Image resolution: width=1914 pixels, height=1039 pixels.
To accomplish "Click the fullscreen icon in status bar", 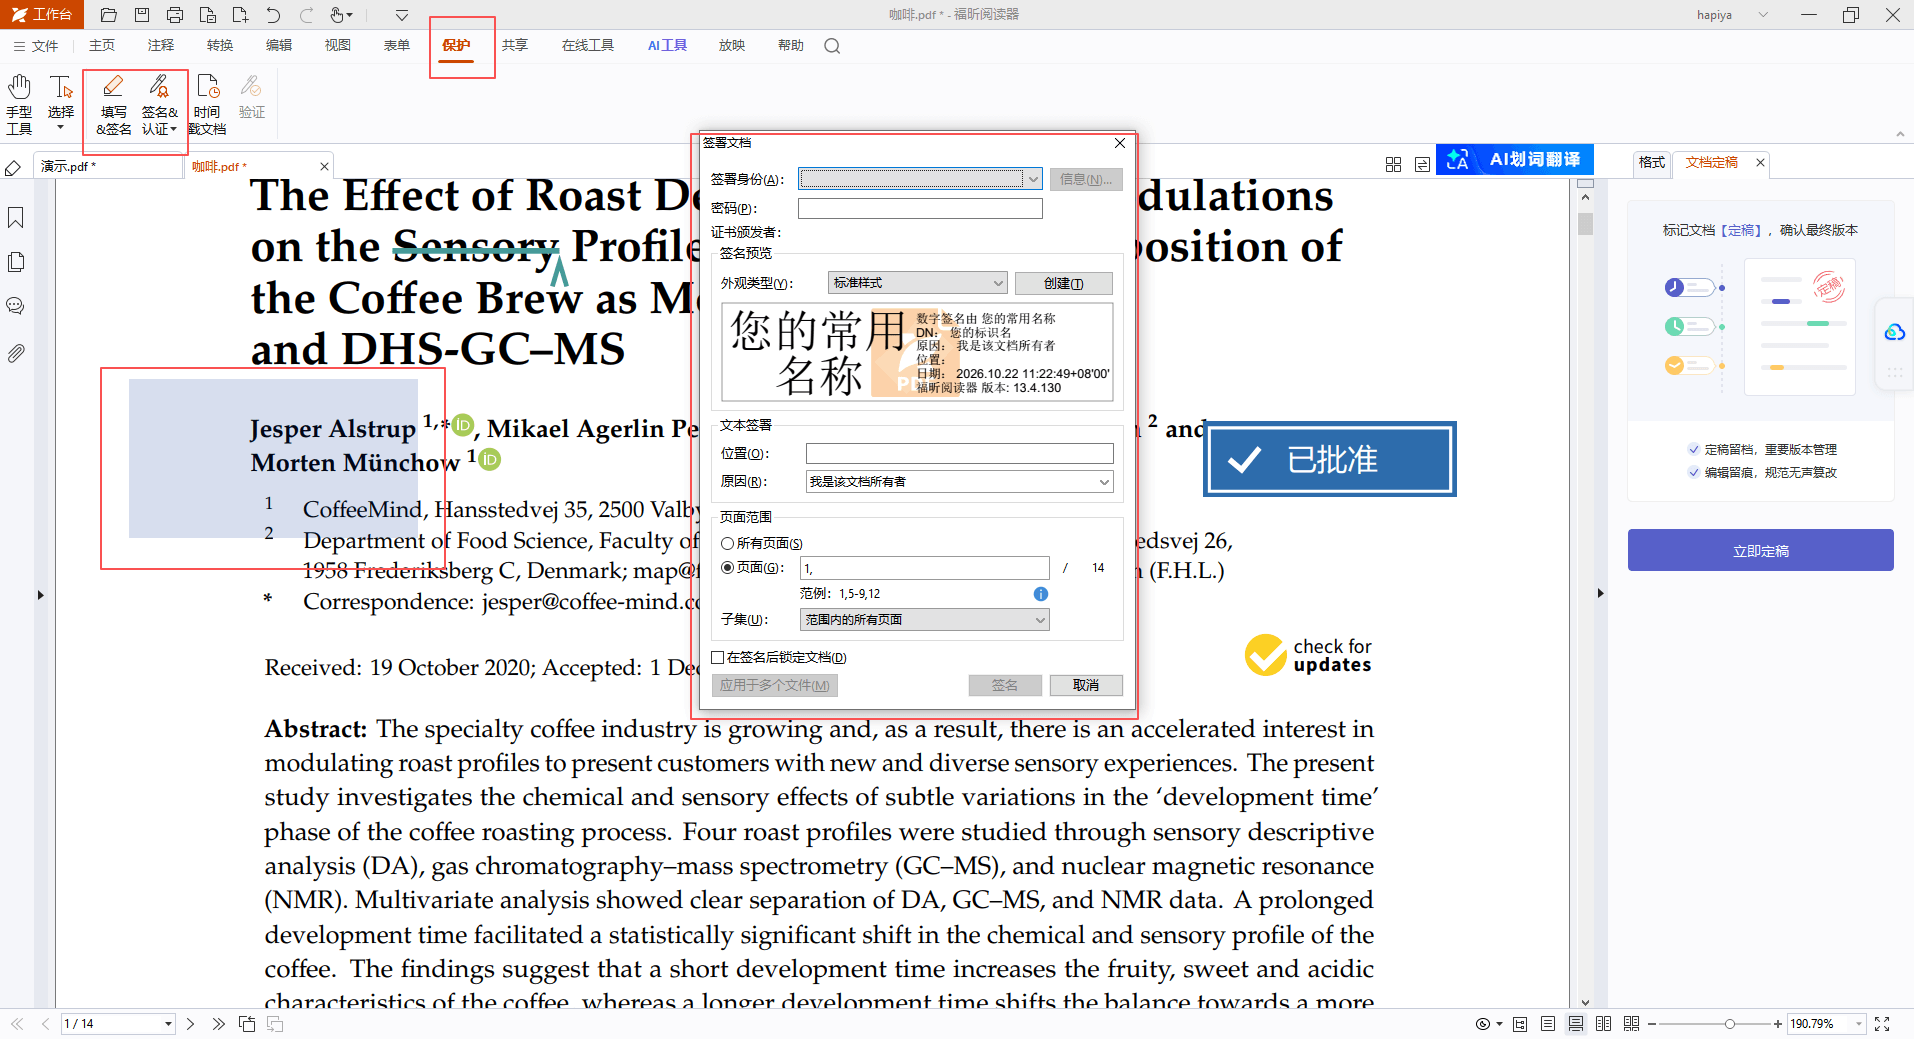I will (1882, 1024).
